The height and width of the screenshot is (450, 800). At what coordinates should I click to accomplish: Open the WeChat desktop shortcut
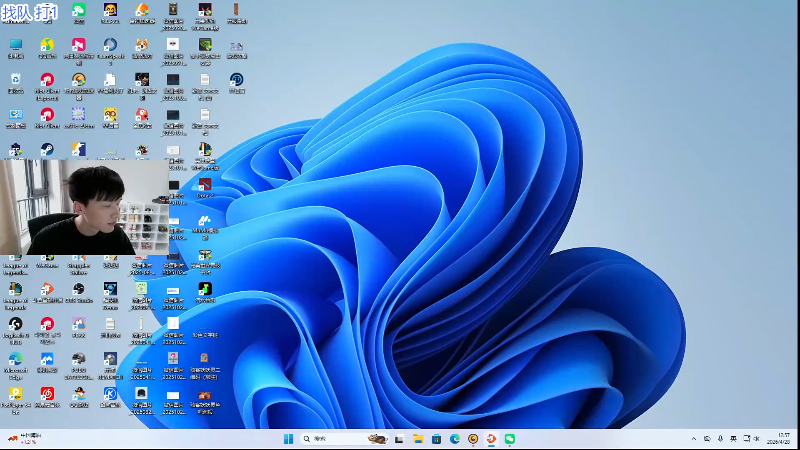point(78,11)
